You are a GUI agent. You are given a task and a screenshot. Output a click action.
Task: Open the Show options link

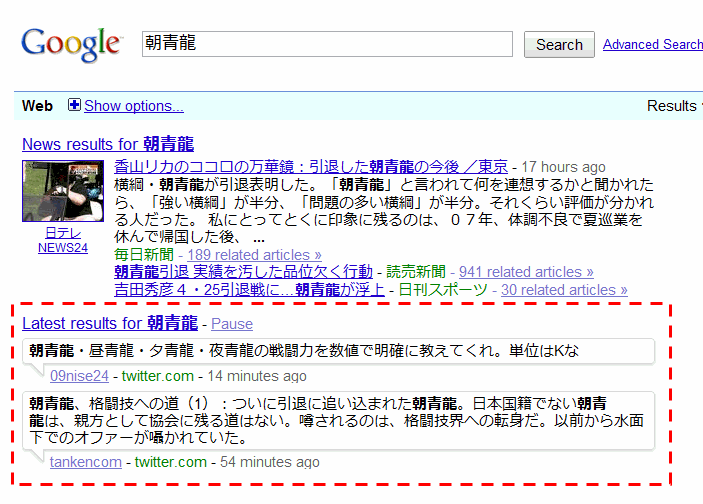point(134,106)
